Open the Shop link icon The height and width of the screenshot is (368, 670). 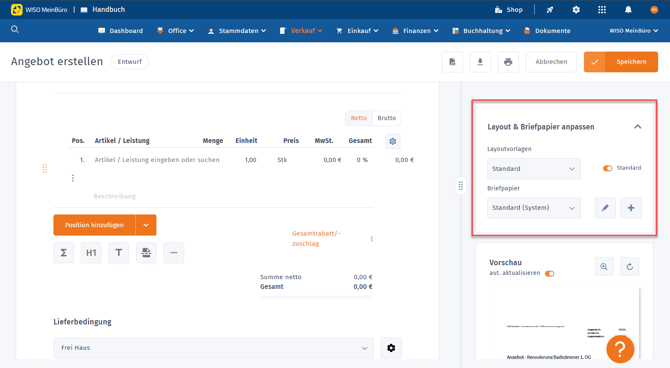pyautogui.click(x=498, y=9)
